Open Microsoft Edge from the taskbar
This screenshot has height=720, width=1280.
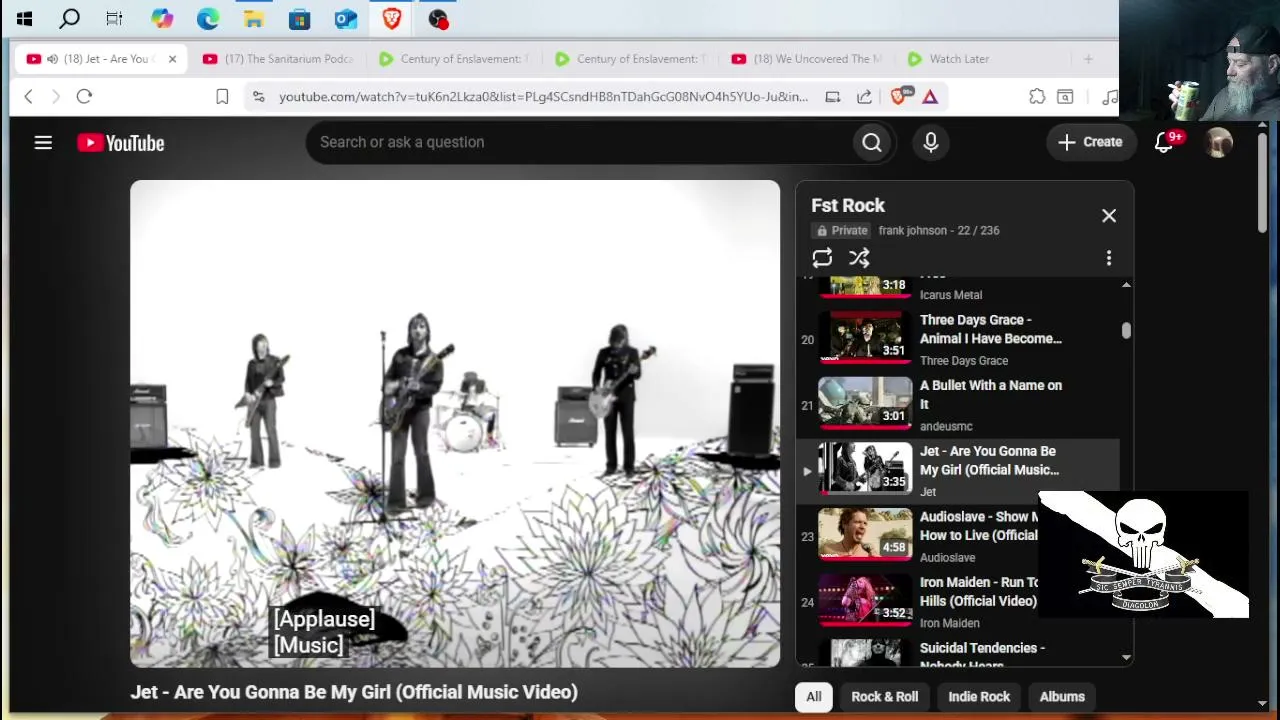tap(207, 18)
